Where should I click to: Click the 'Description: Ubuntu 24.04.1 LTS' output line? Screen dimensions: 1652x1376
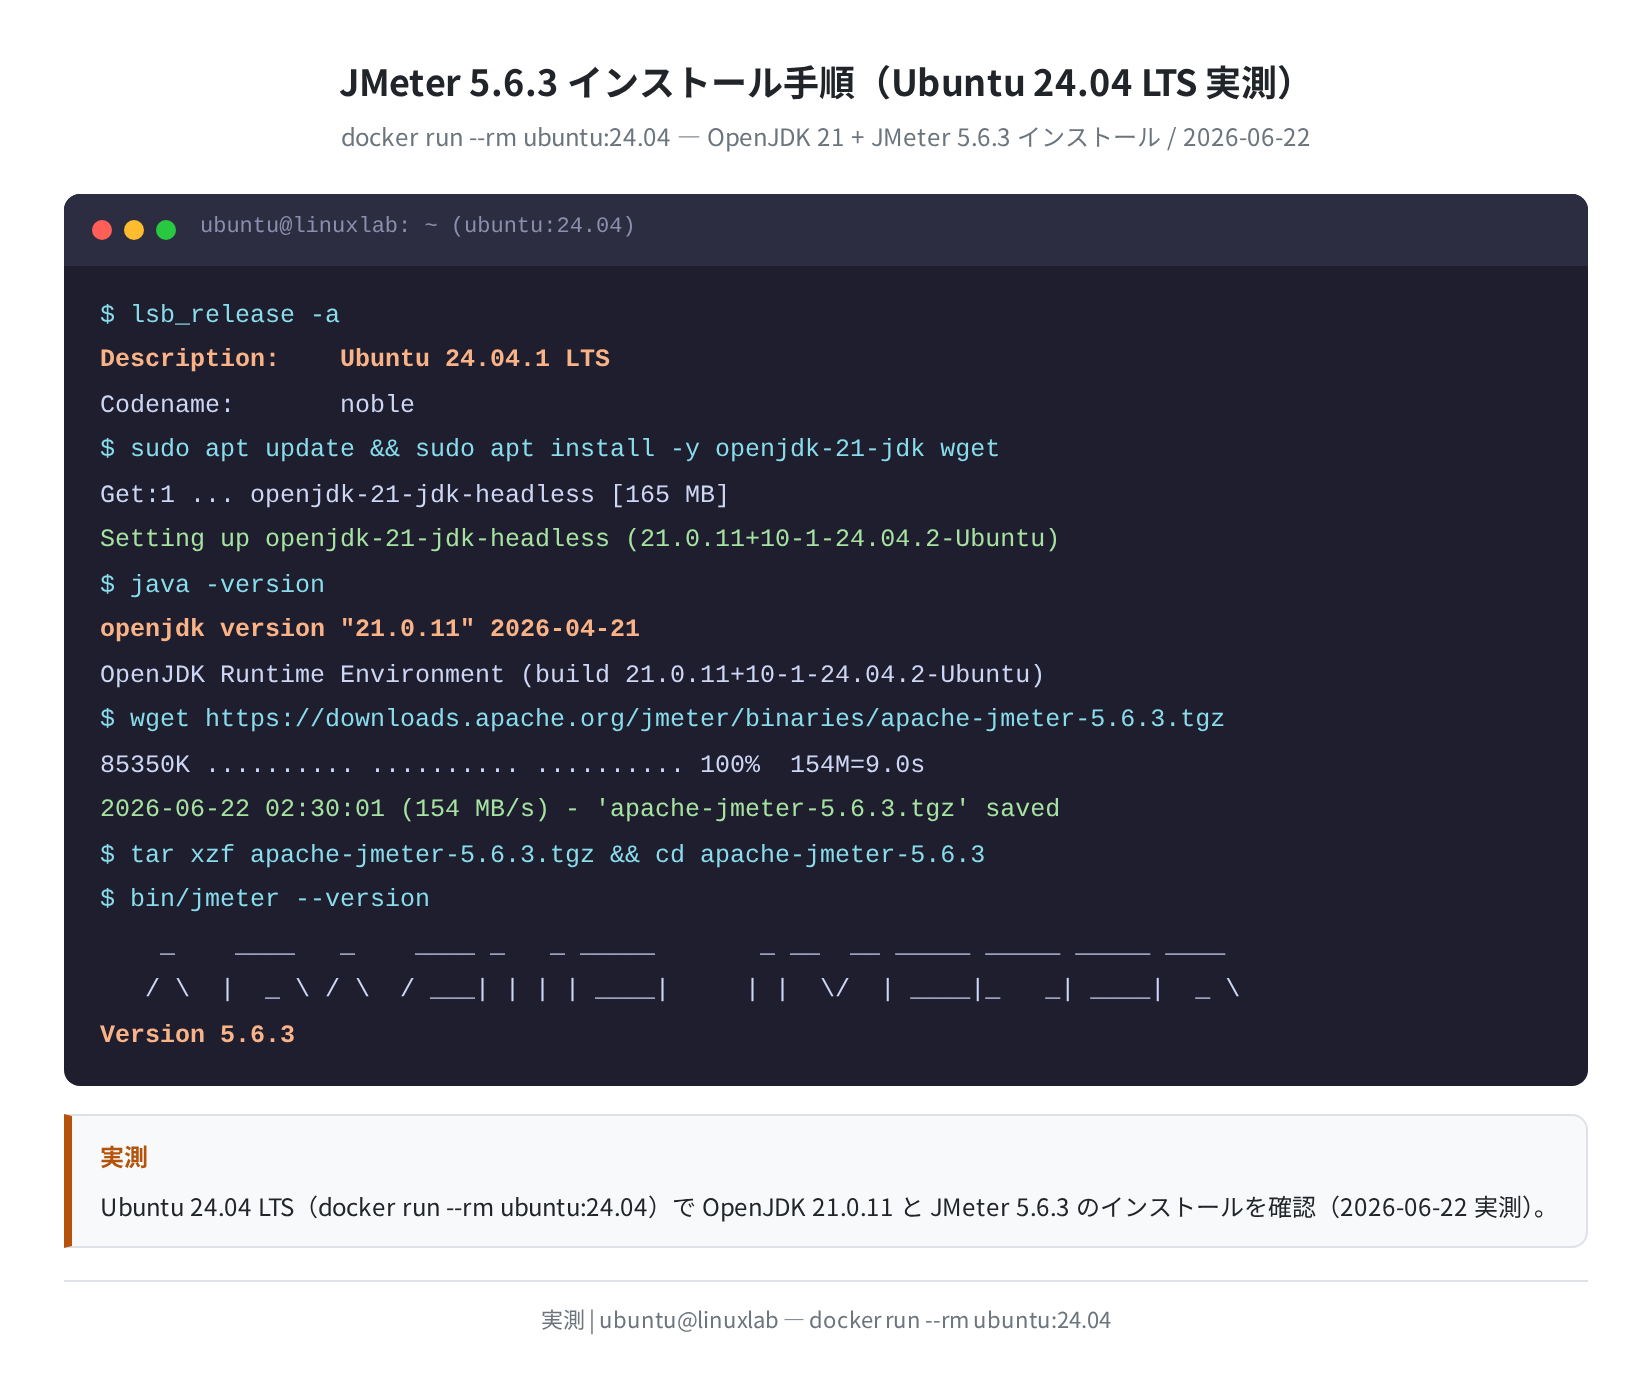(x=355, y=359)
